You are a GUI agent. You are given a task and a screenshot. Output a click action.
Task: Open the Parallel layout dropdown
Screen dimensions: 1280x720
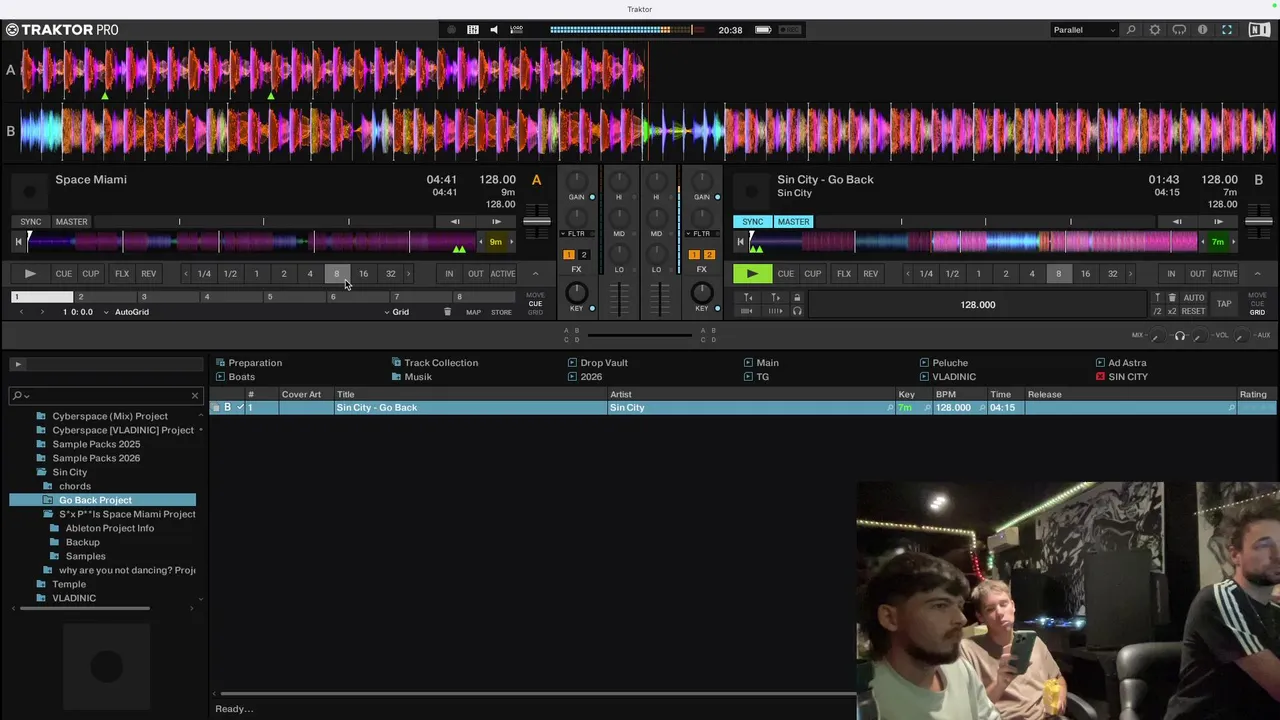coord(1083,30)
